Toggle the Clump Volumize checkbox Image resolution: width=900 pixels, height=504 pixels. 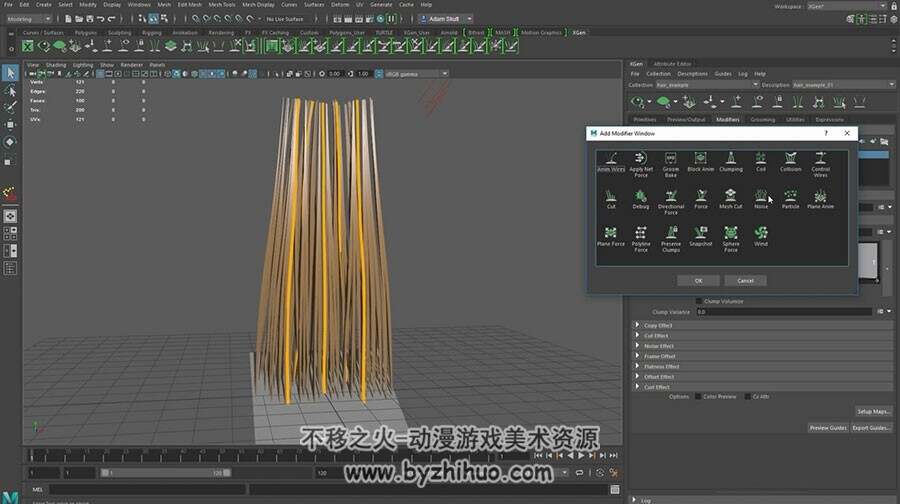699,301
